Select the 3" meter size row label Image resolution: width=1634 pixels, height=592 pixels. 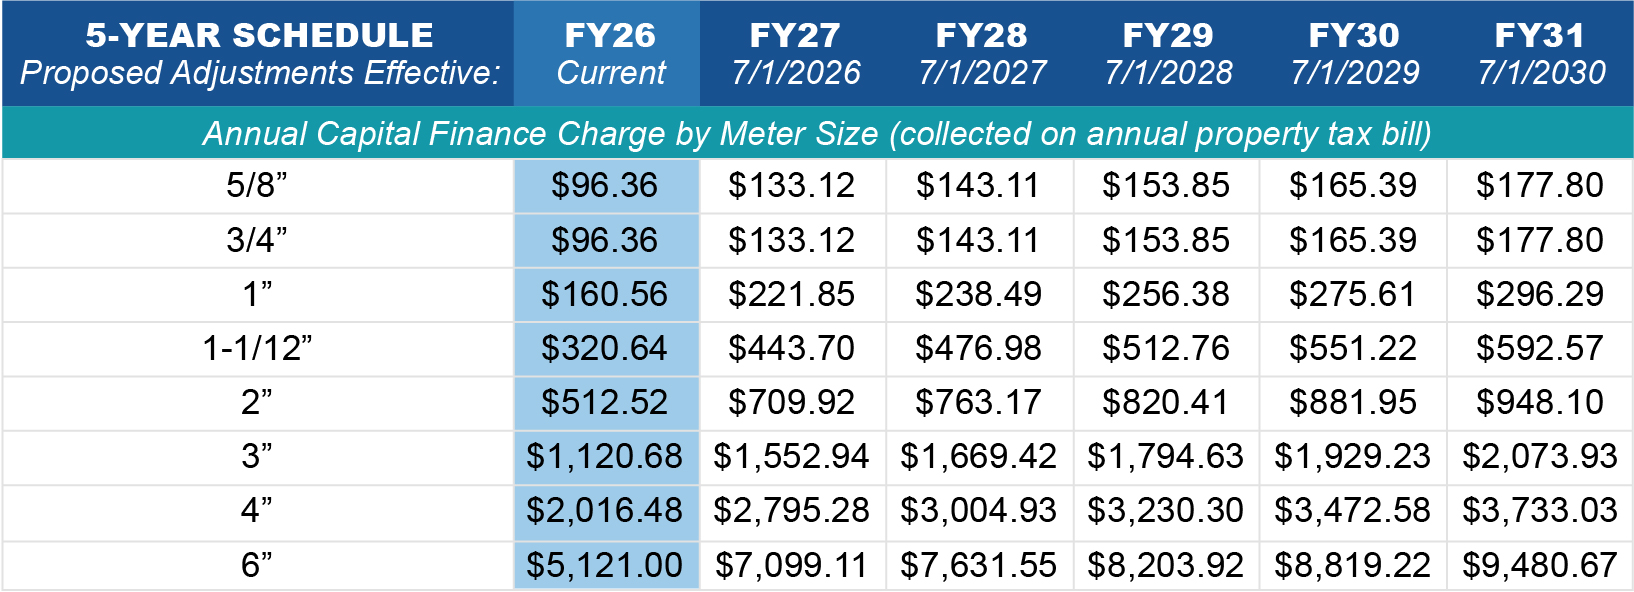tap(257, 457)
